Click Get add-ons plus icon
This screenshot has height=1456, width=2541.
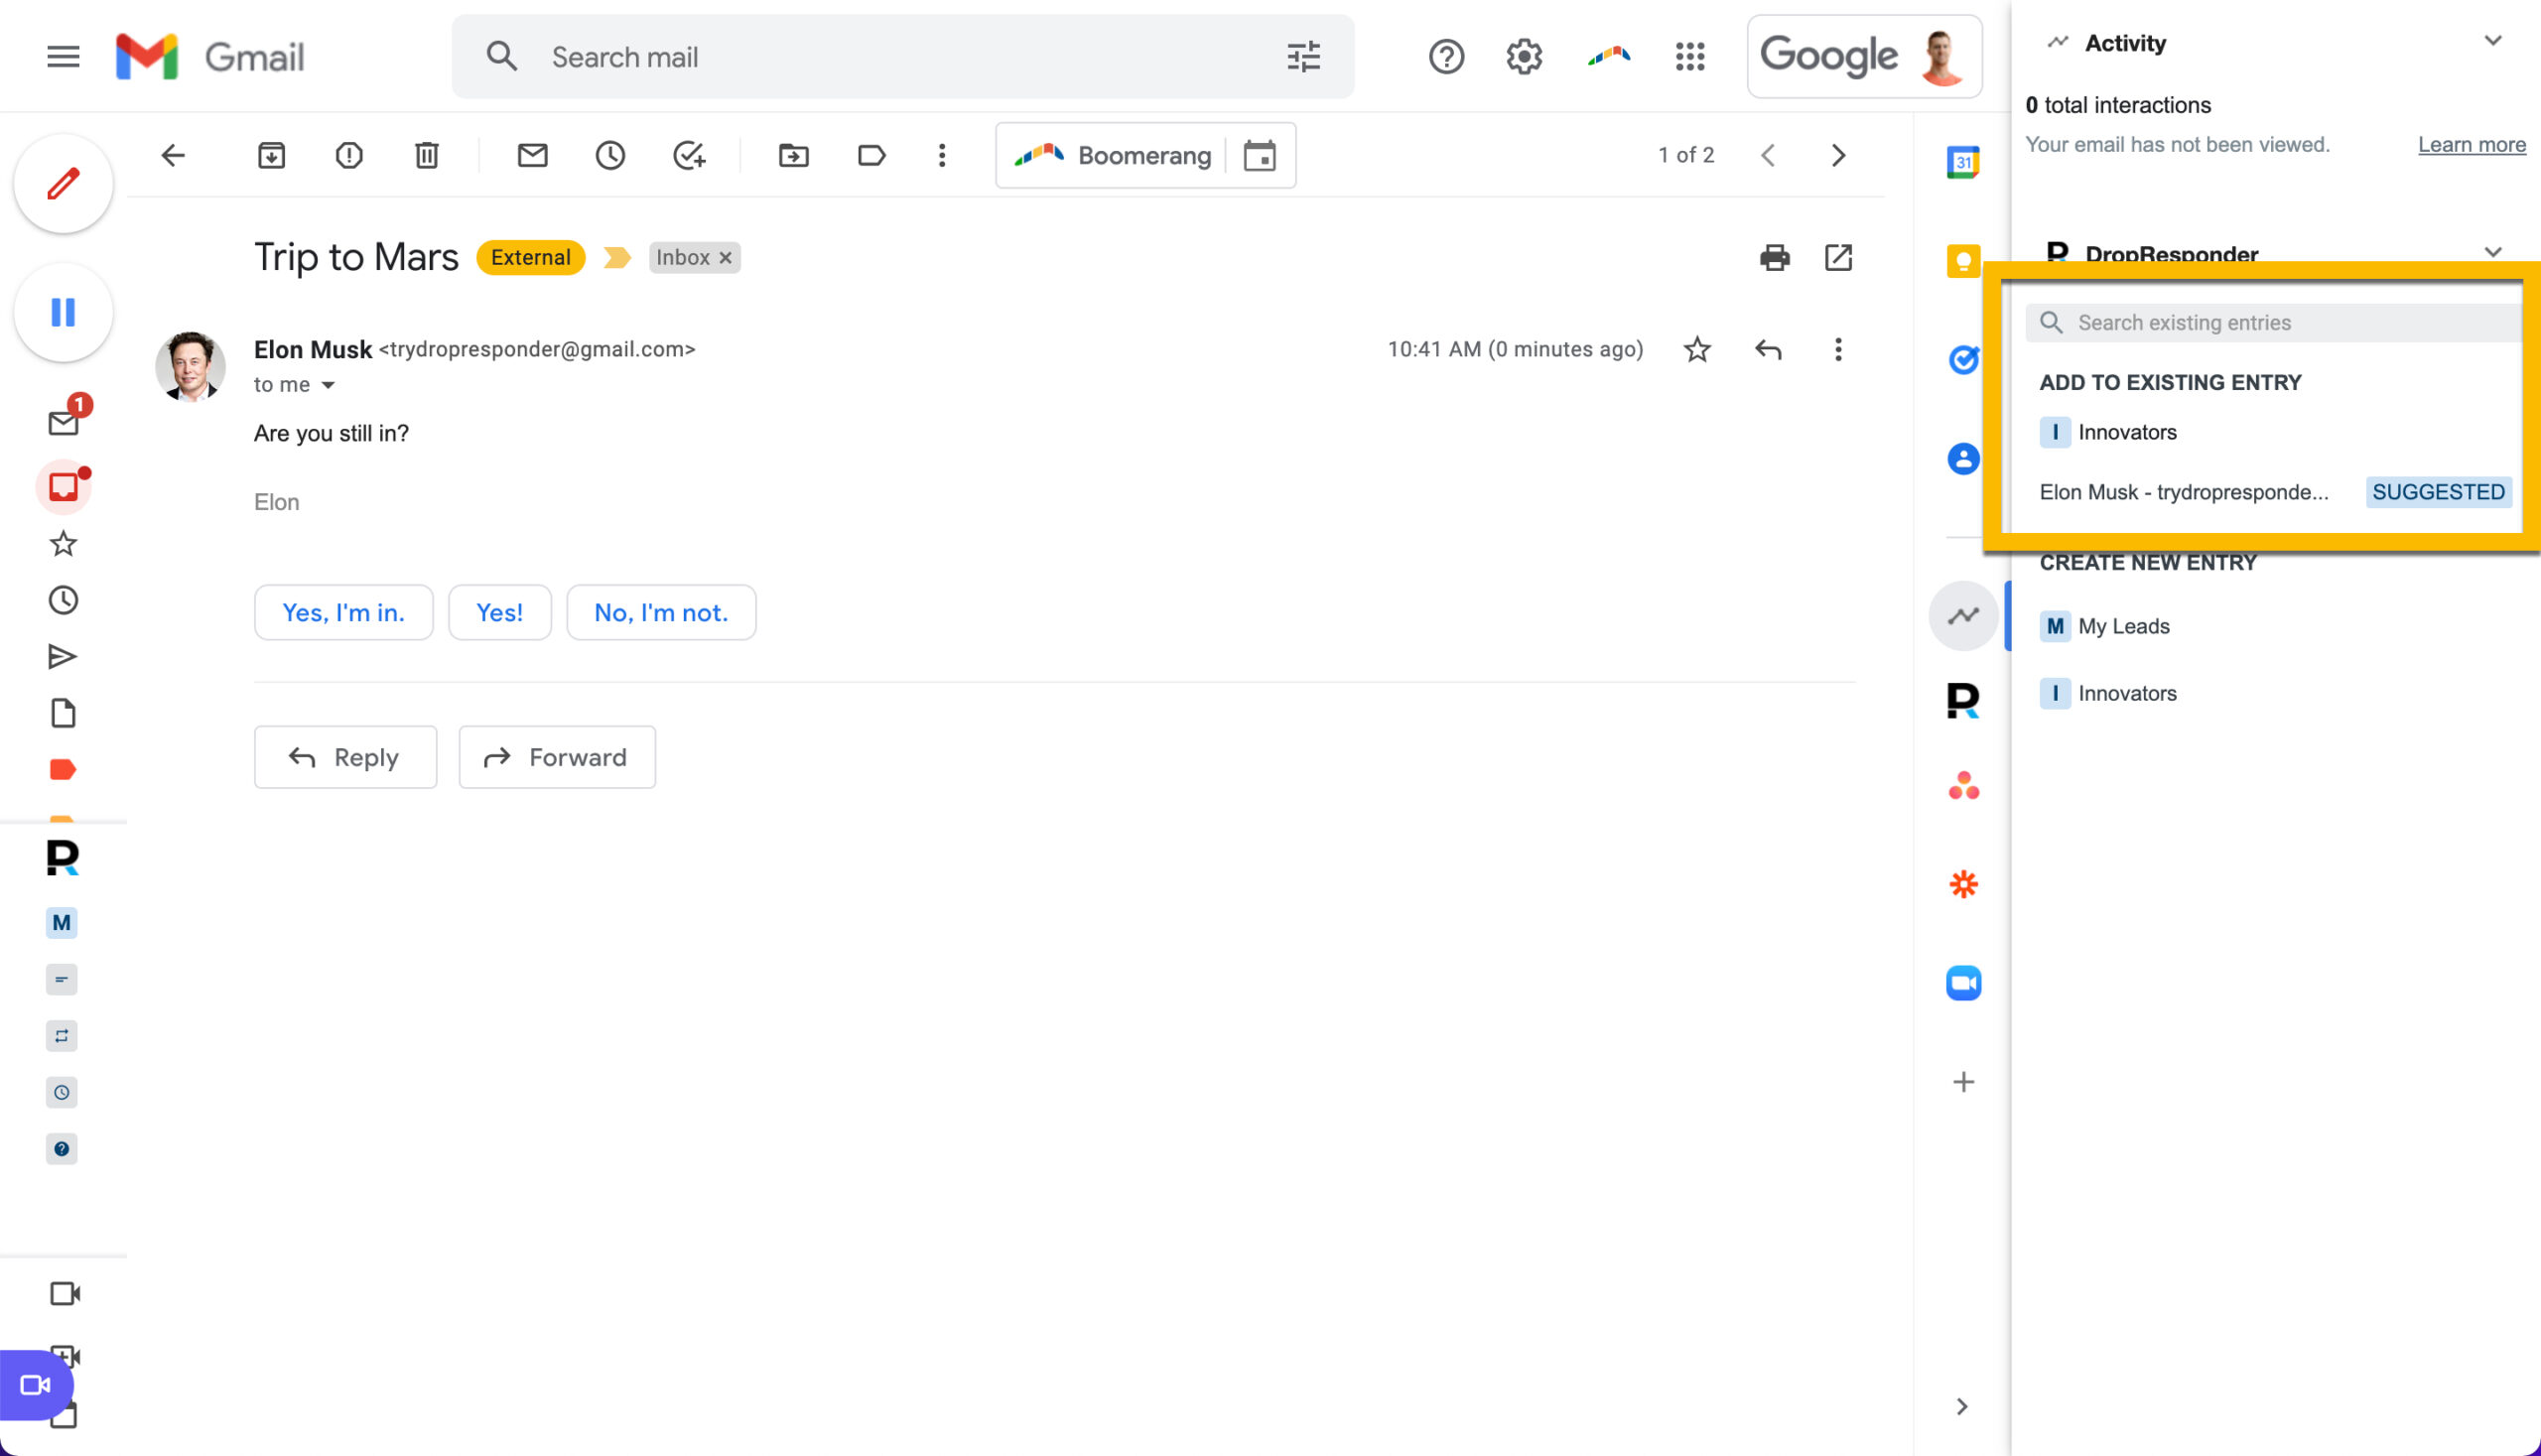point(1963,1082)
